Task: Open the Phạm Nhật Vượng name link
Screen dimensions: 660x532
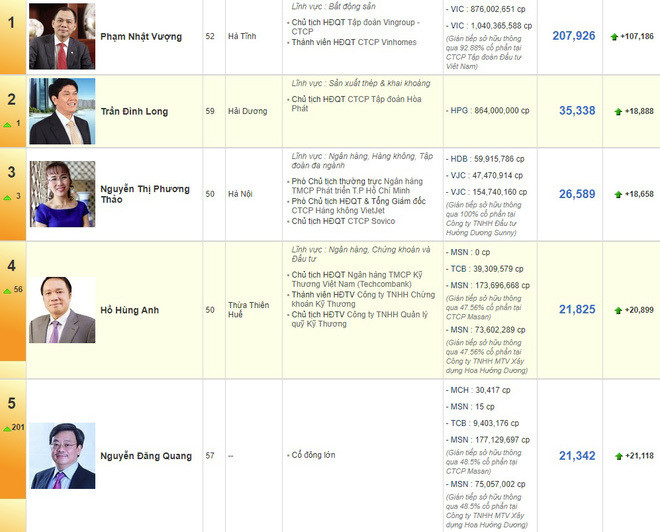Action: point(140,36)
